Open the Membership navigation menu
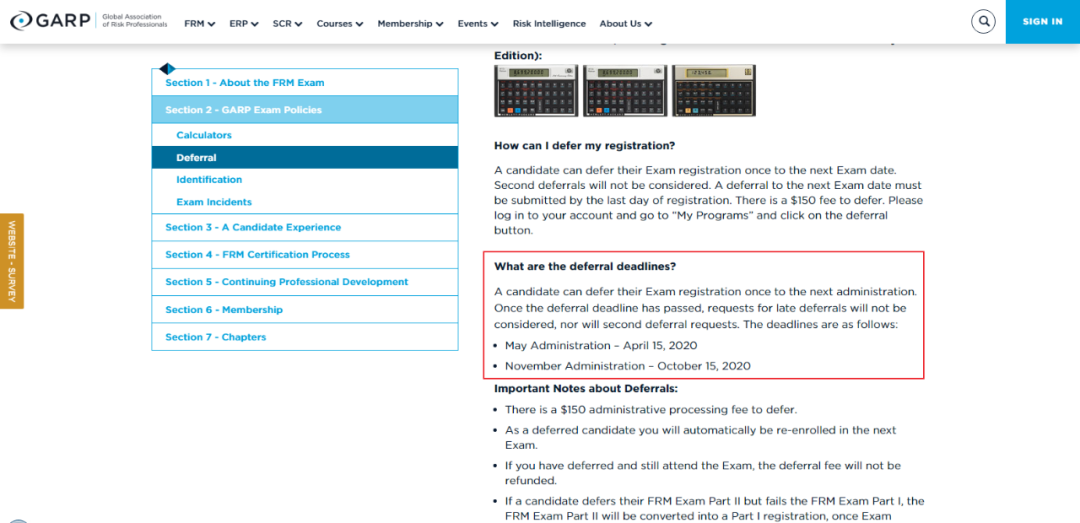Viewport: 1080px width, 523px height. click(x=410, y=23)
